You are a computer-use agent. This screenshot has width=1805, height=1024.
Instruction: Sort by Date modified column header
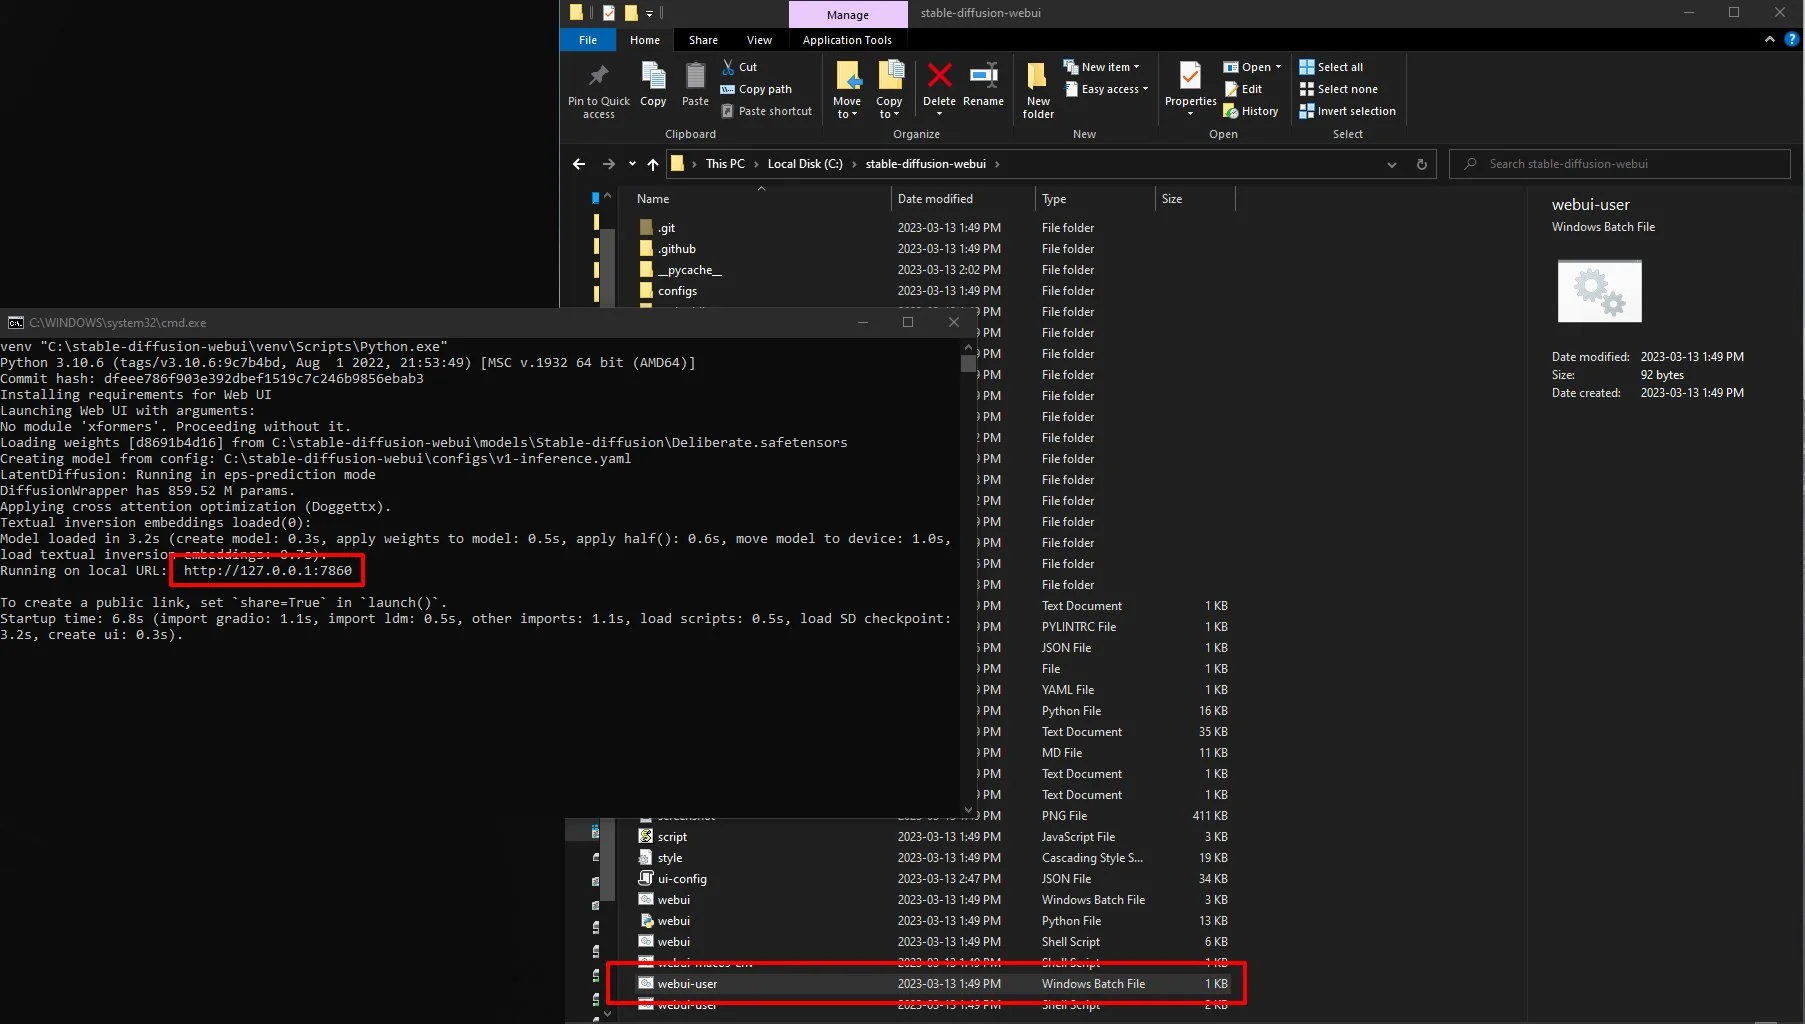click(963, 199)
